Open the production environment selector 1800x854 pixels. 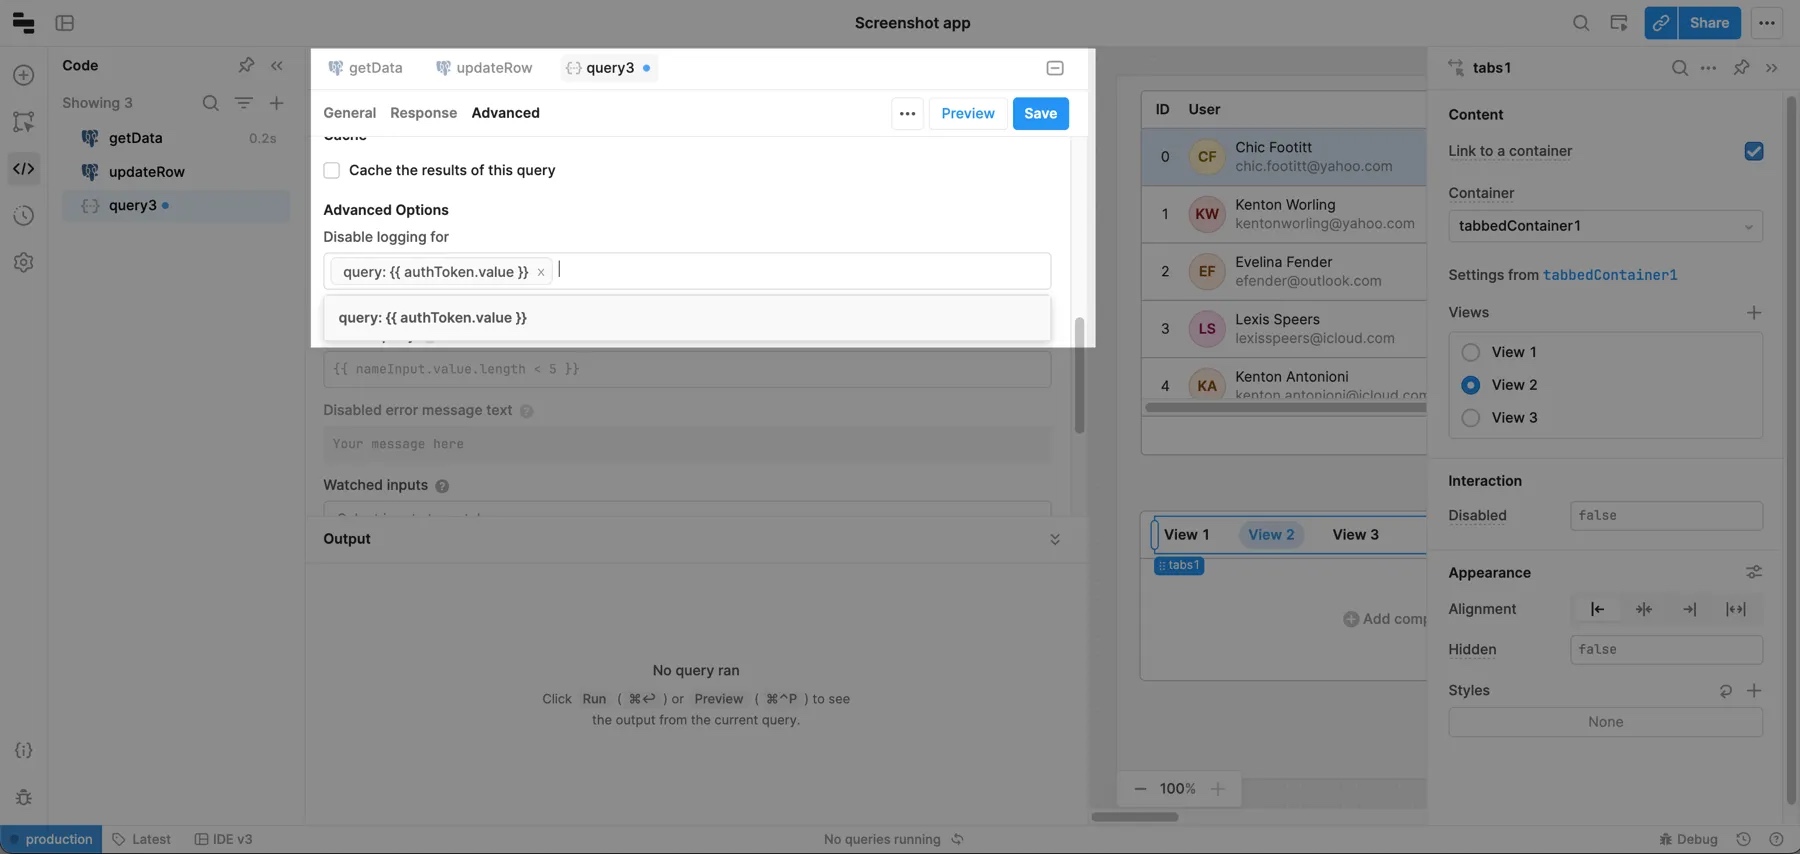51,839
